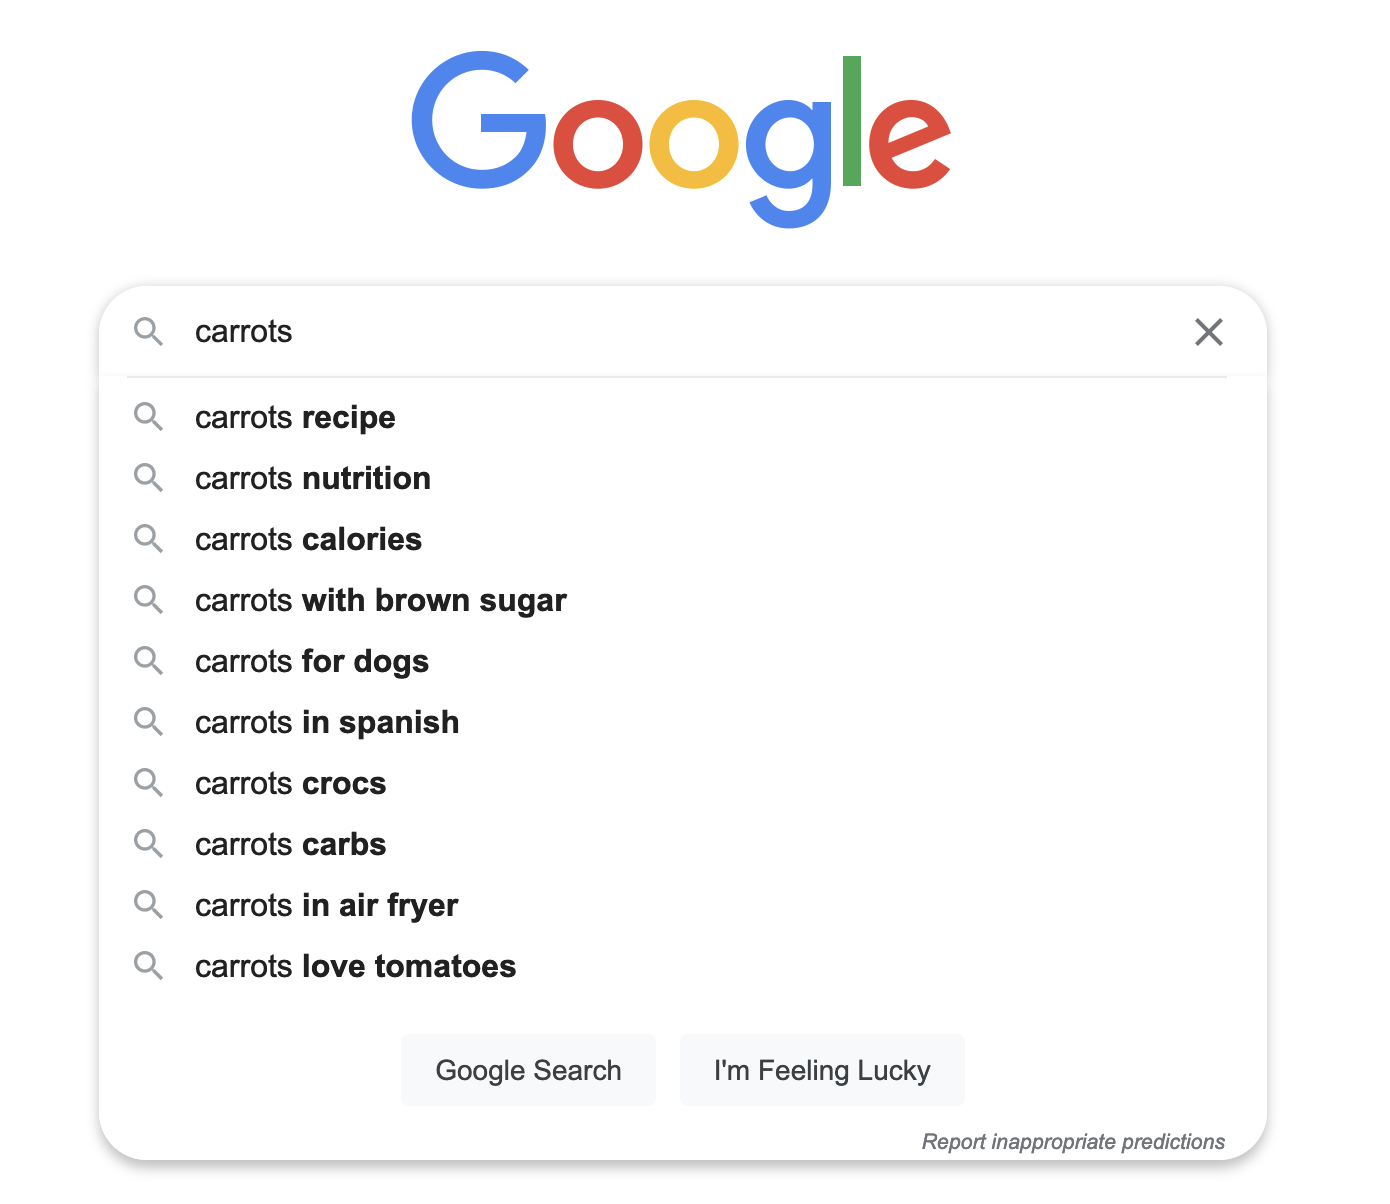Click search icon beside 'carrots for dogs'
This screenshot has width=1390, height=1204.
pyautogui.click(x=148, y=661)
